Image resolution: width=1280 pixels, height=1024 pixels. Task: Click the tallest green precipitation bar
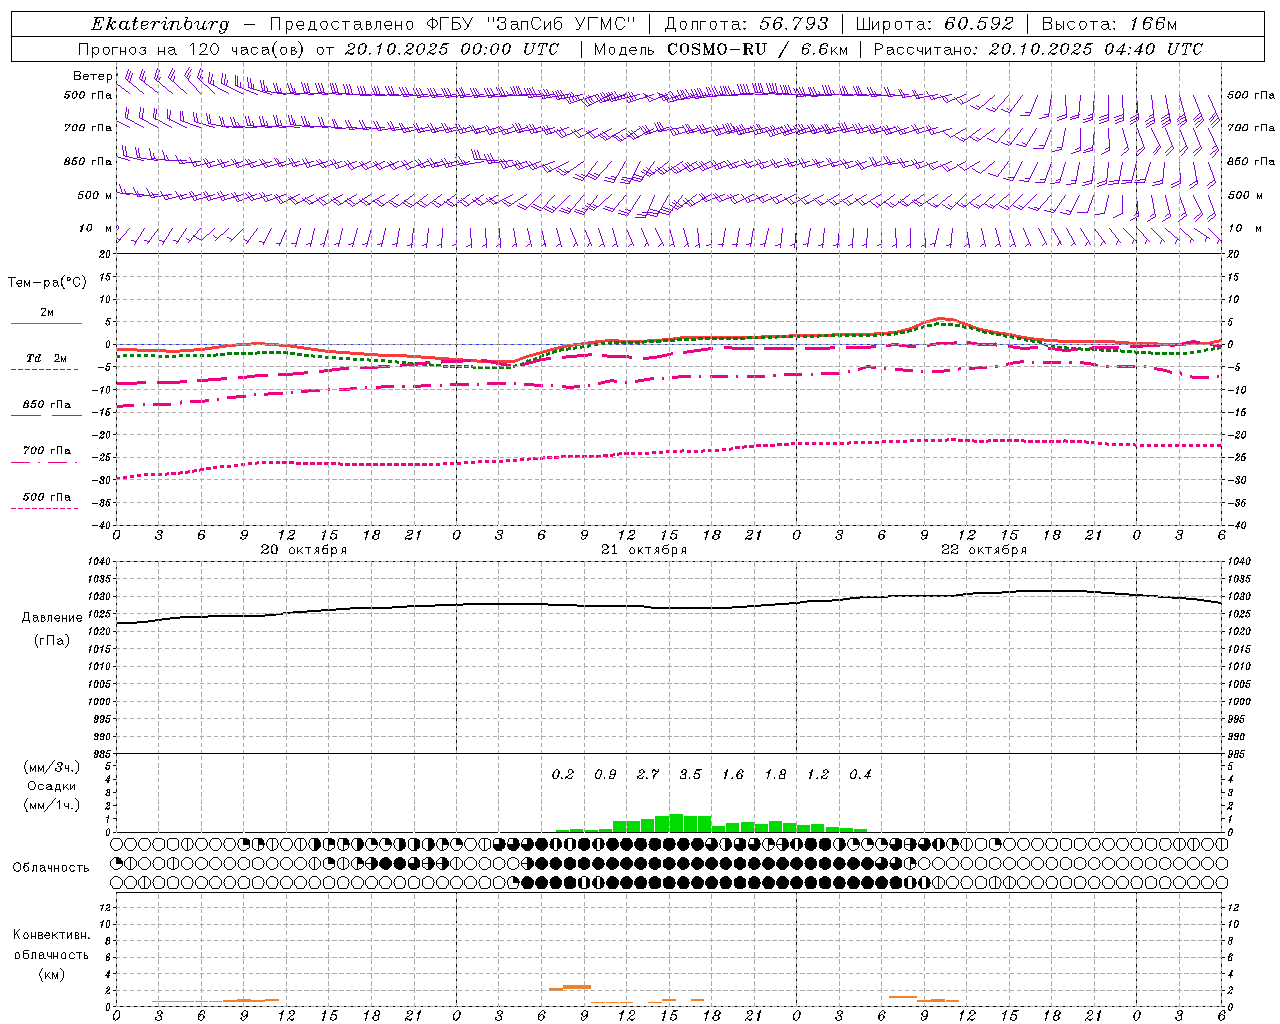pyautogui.click(x=676, y=823)
